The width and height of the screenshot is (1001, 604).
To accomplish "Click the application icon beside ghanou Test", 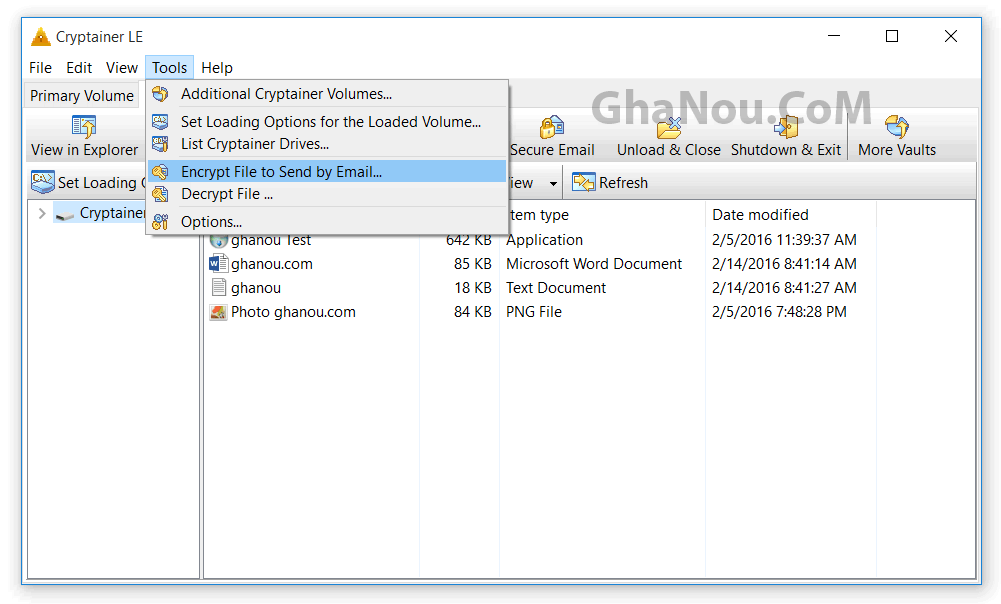I will coord(218,240).
